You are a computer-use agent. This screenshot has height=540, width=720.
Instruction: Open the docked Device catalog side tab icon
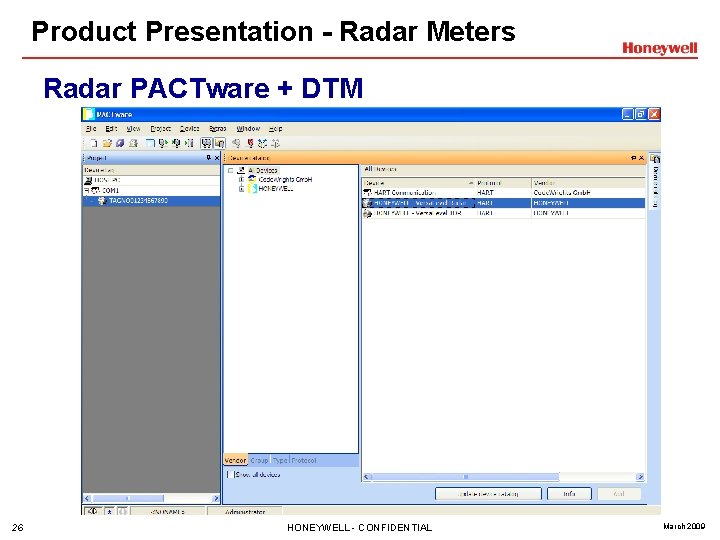point(655,159)
